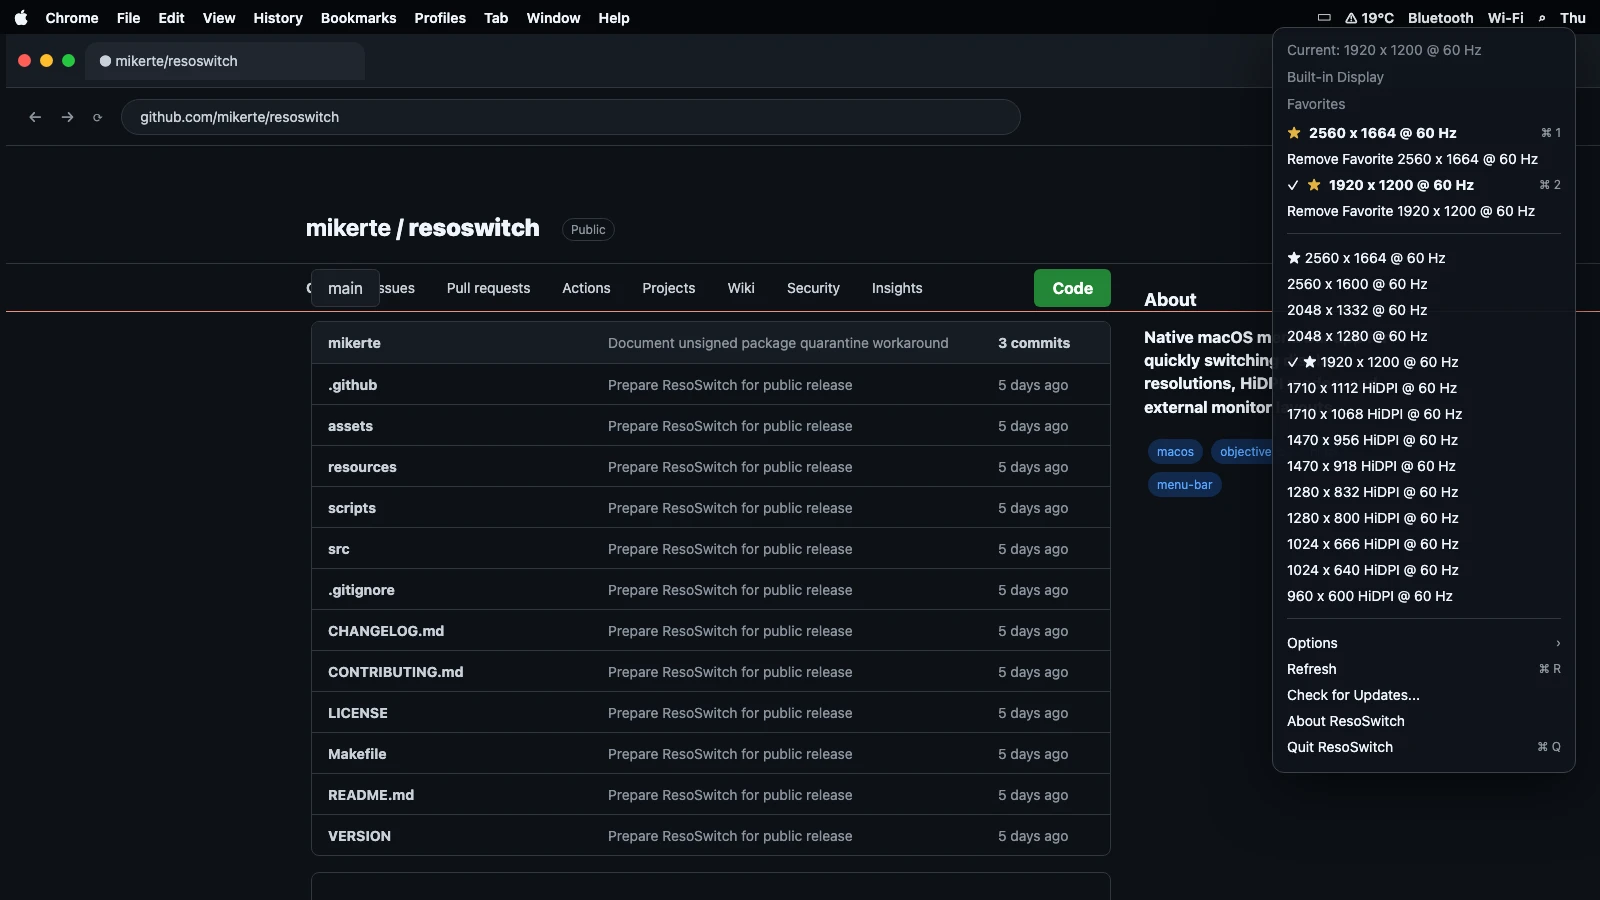The image size is (1600, 900).
Task: Open the src folder
Action: 339,549
